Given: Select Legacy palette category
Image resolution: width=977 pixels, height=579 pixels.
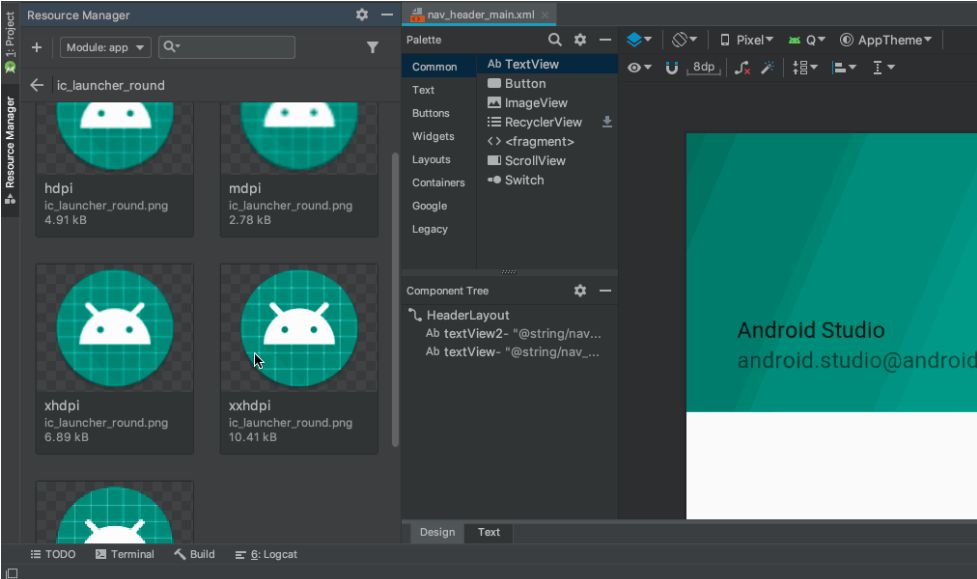Looking at the screenshot, I should tap(429, 229).
